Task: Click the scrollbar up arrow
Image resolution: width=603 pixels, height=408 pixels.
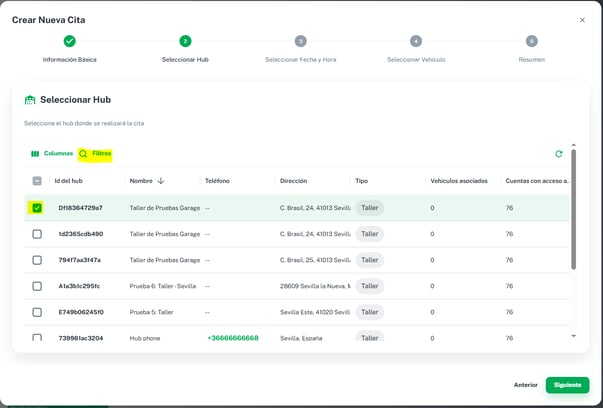Action: tap(573, 145)
